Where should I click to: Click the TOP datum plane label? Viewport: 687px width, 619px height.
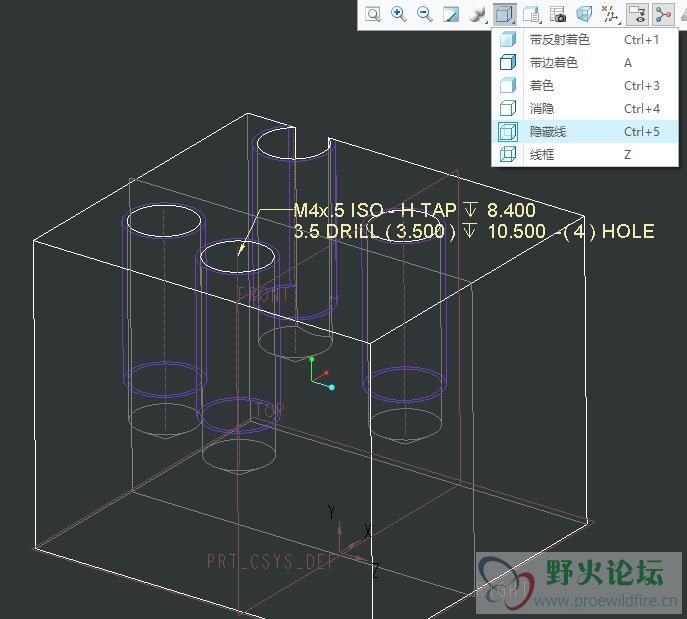[x=270, y=410]
